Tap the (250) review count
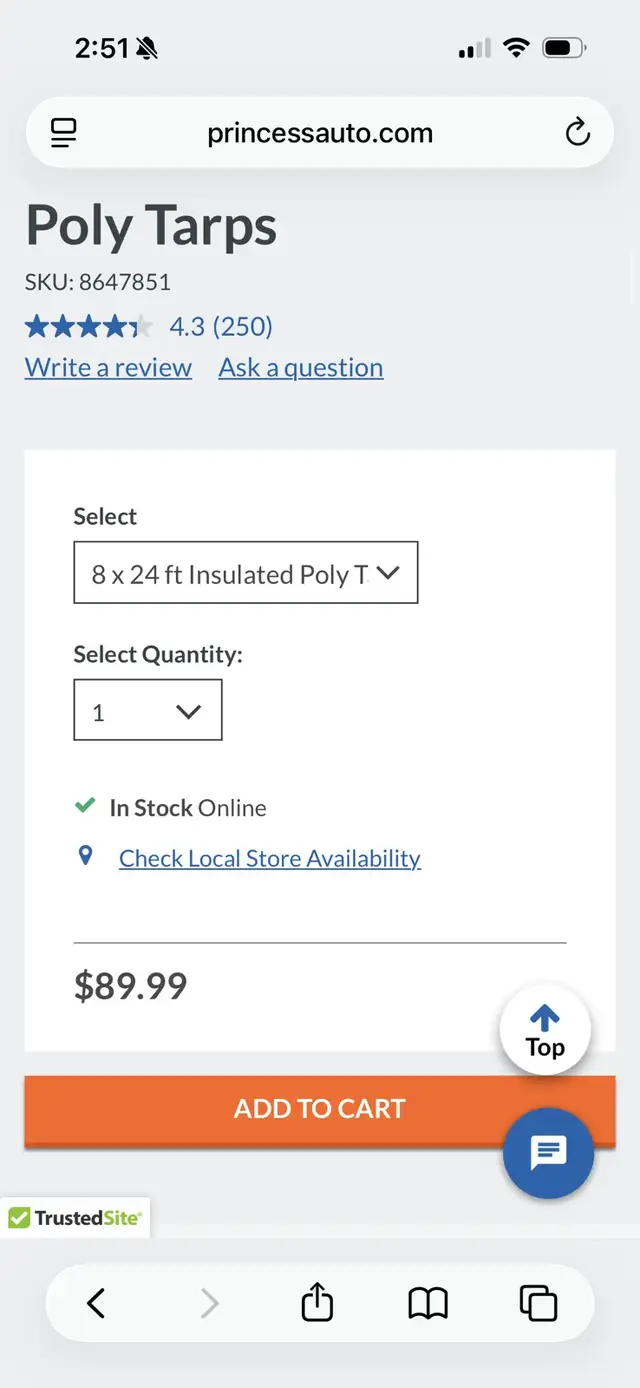Viewport: 640px width, 1388px height. coord(243,326)
